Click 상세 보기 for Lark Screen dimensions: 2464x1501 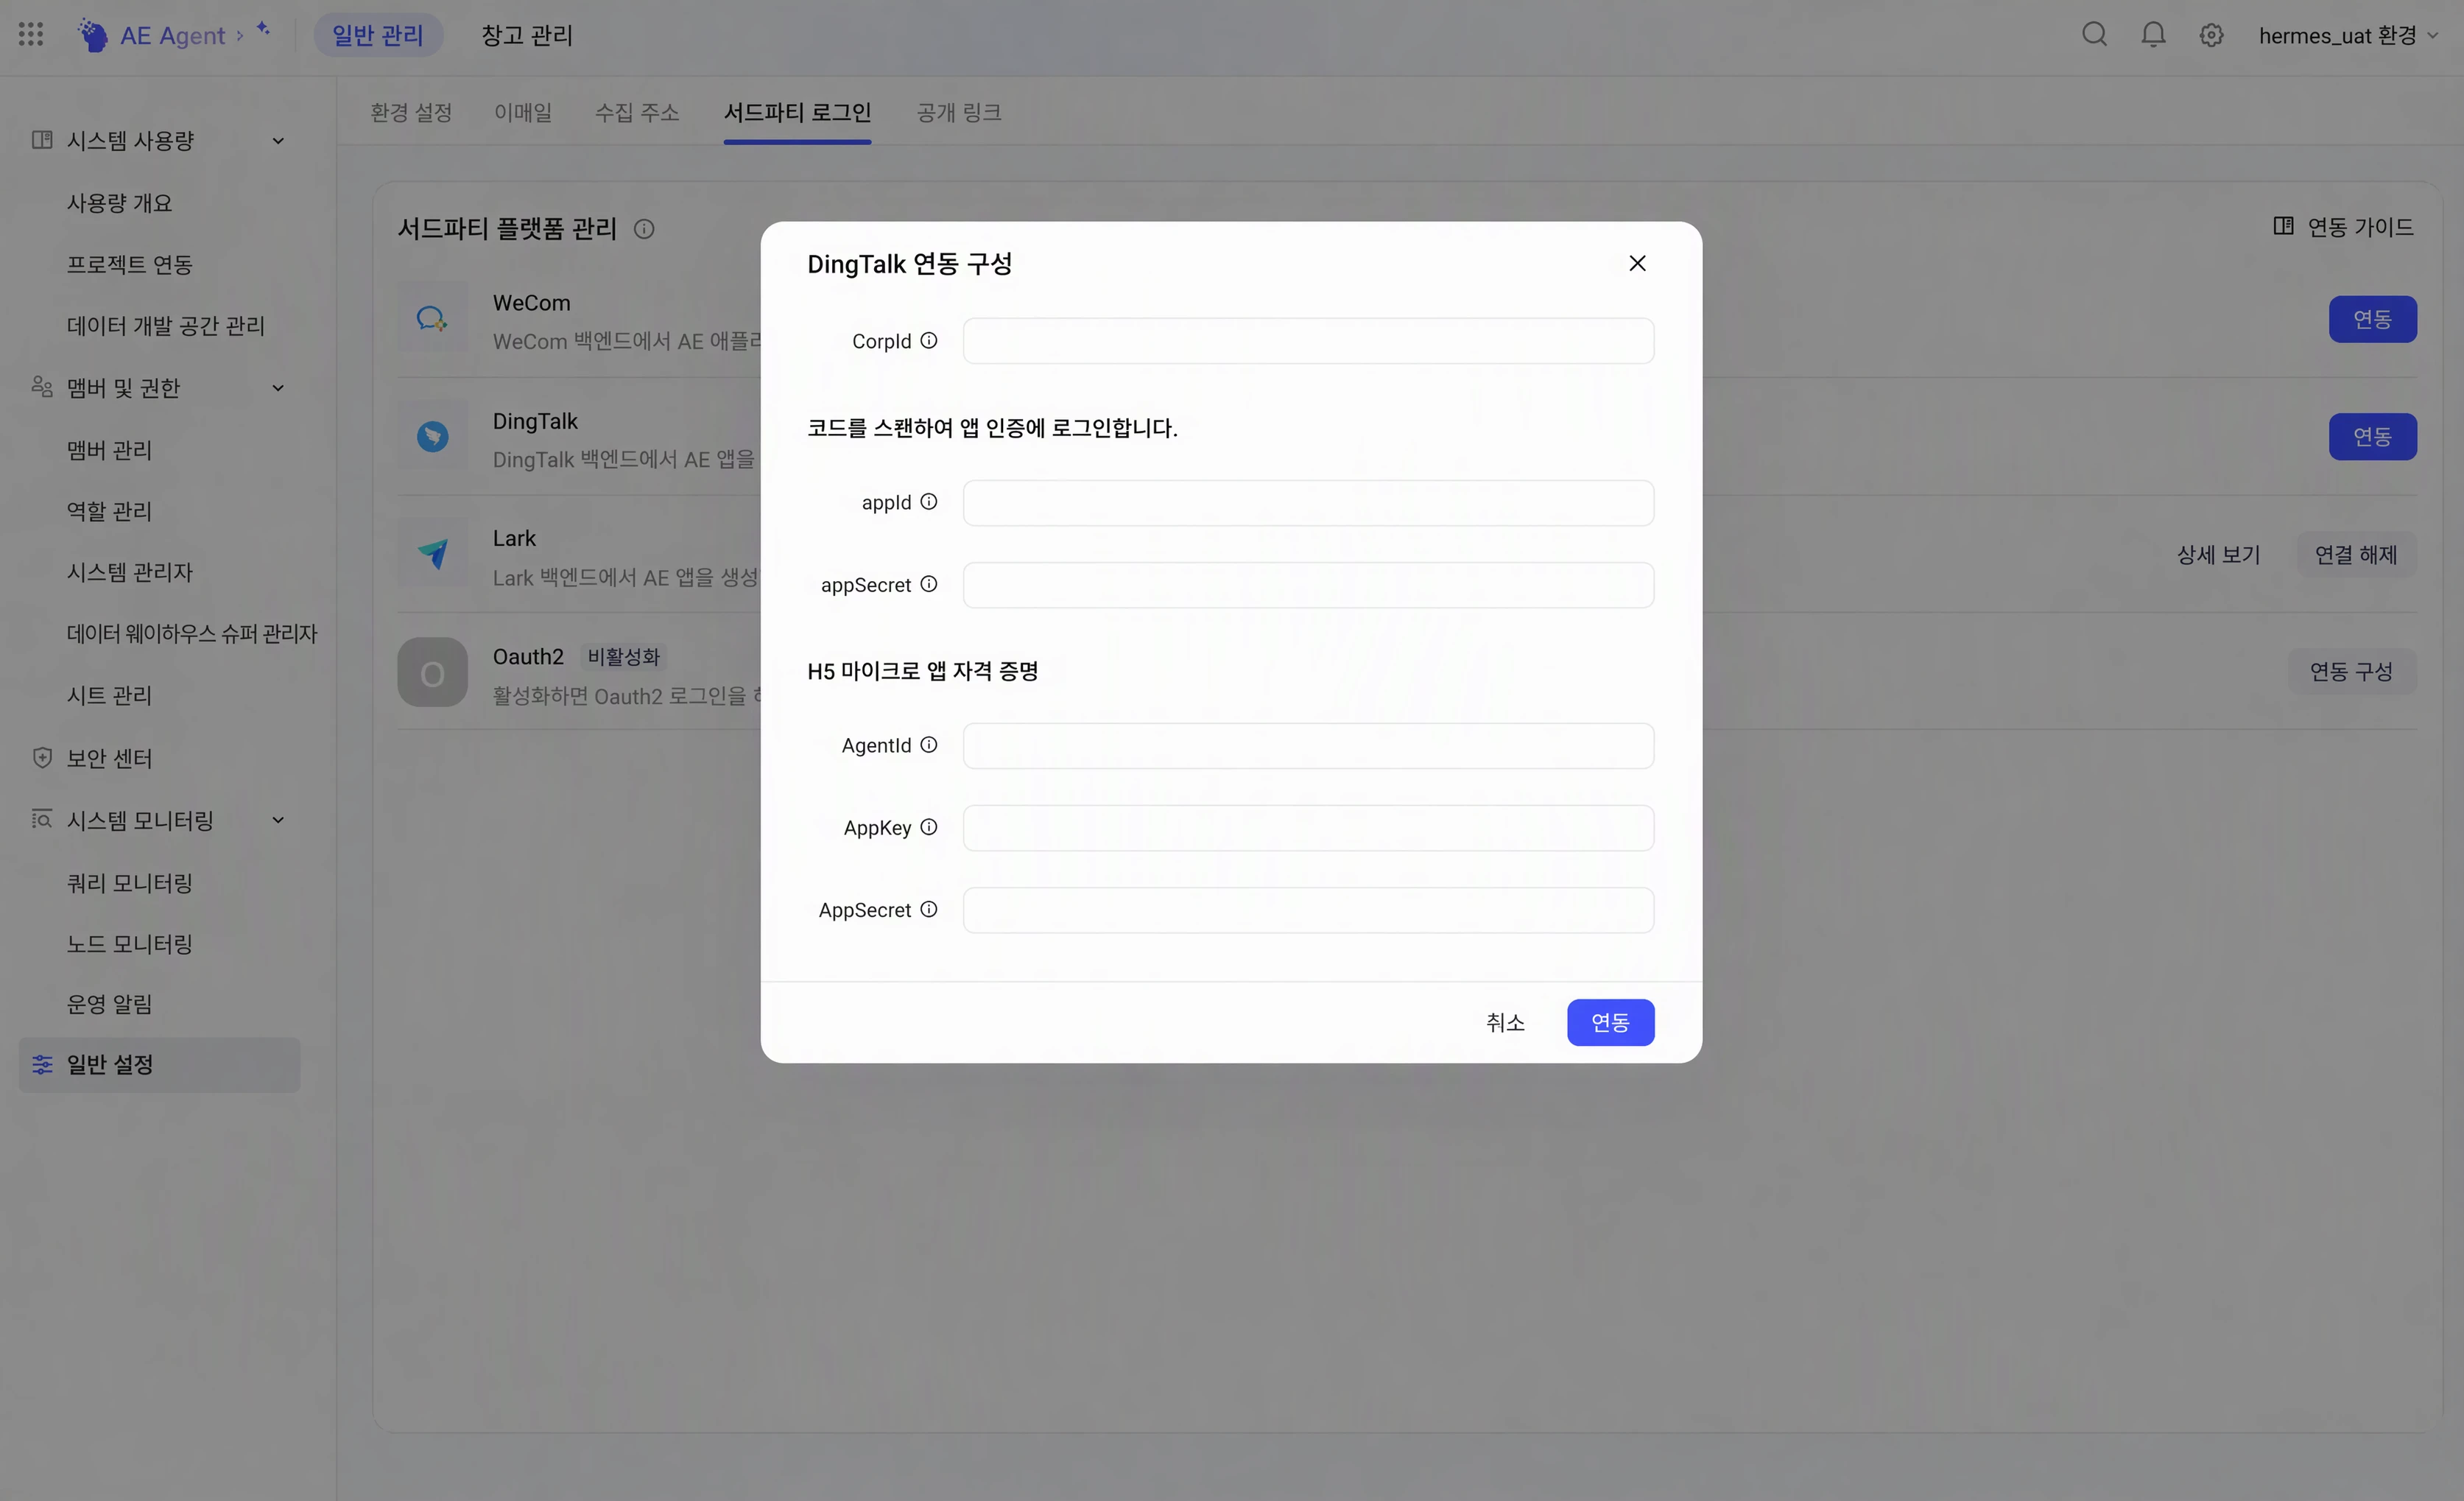(x=2218, y=555)
